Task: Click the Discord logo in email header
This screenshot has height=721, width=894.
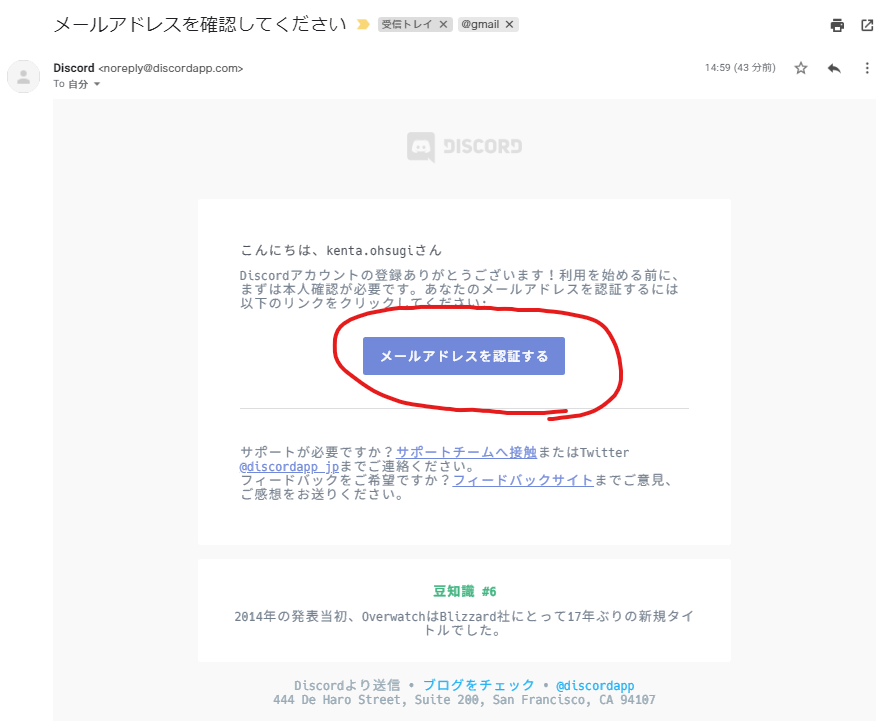Action: 464,147
